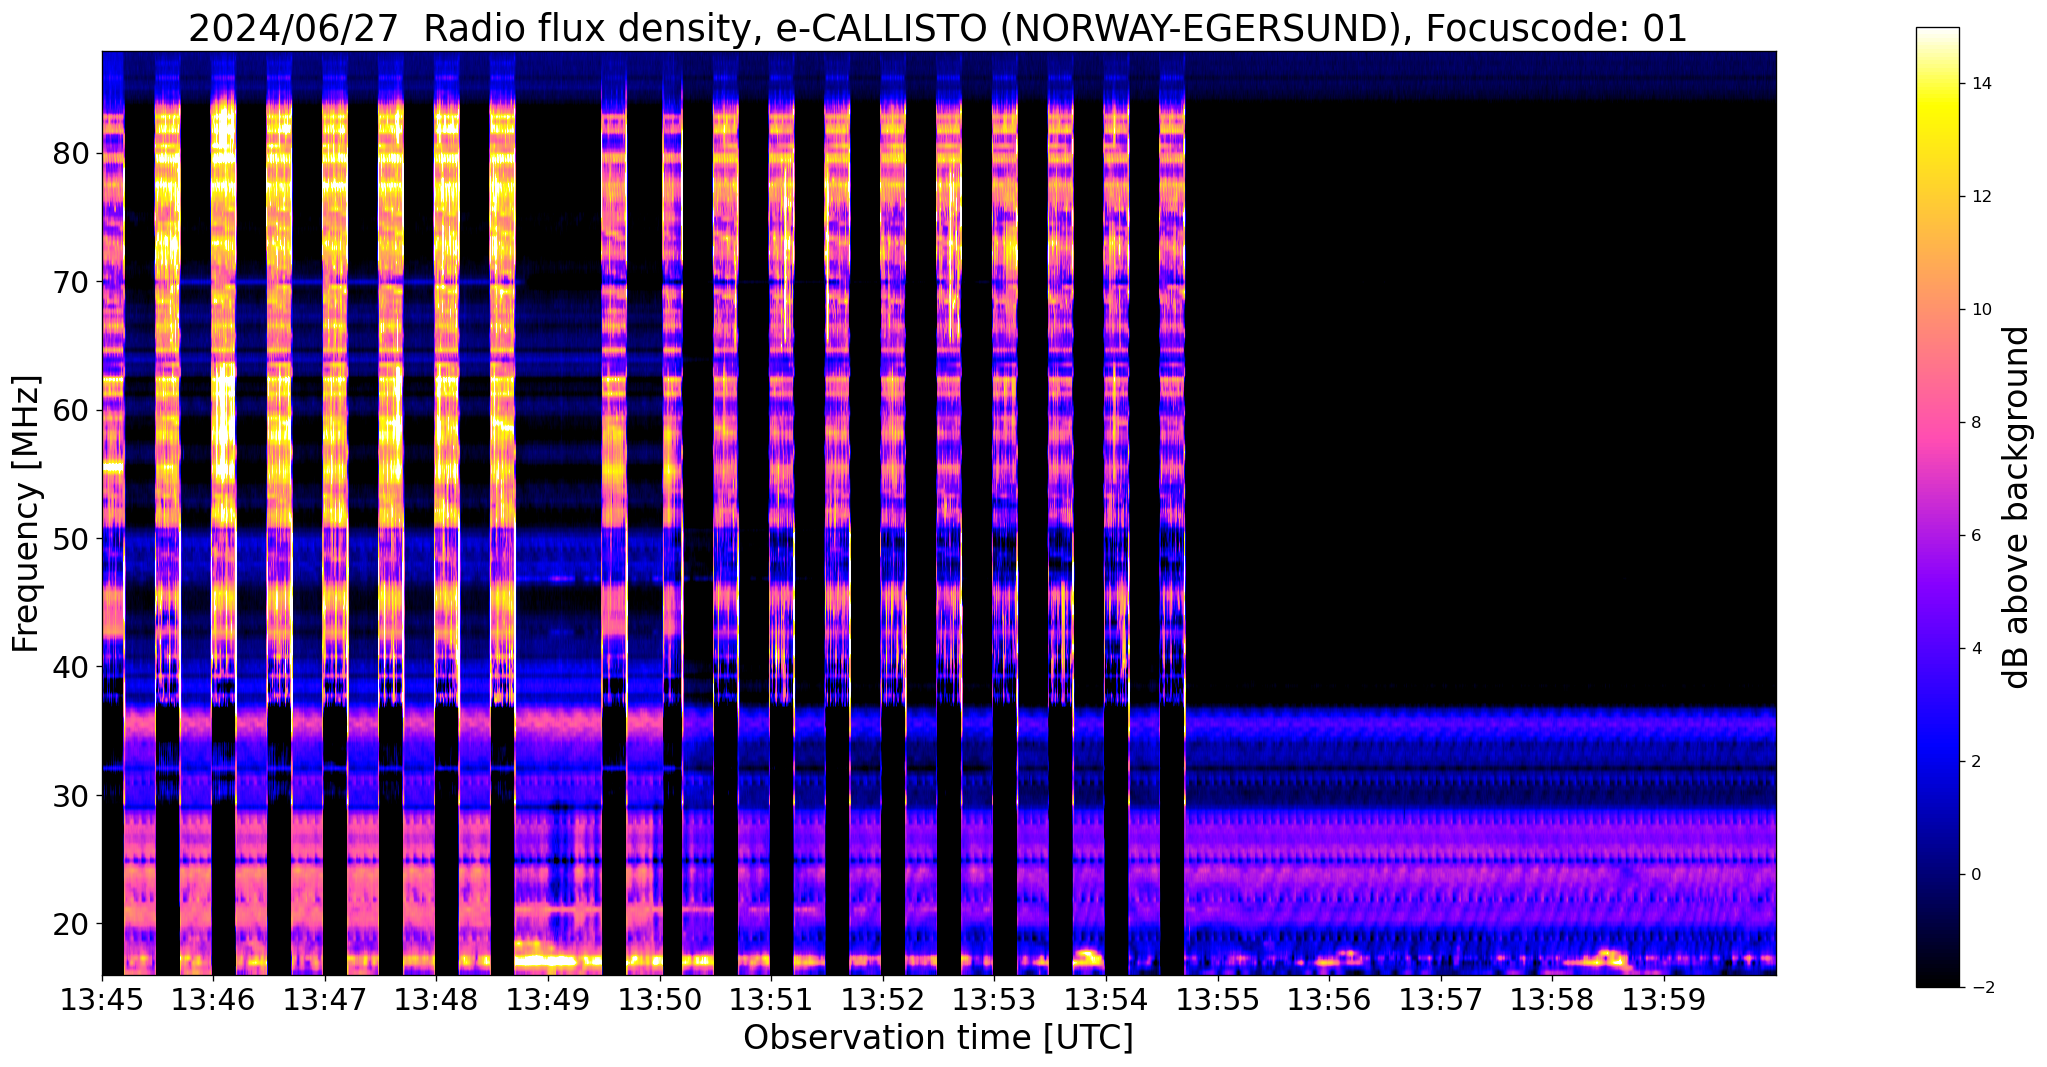Click the 13:49 time tick label
The height and width of the screenshot is (1067, 2047).
(548, 999)
